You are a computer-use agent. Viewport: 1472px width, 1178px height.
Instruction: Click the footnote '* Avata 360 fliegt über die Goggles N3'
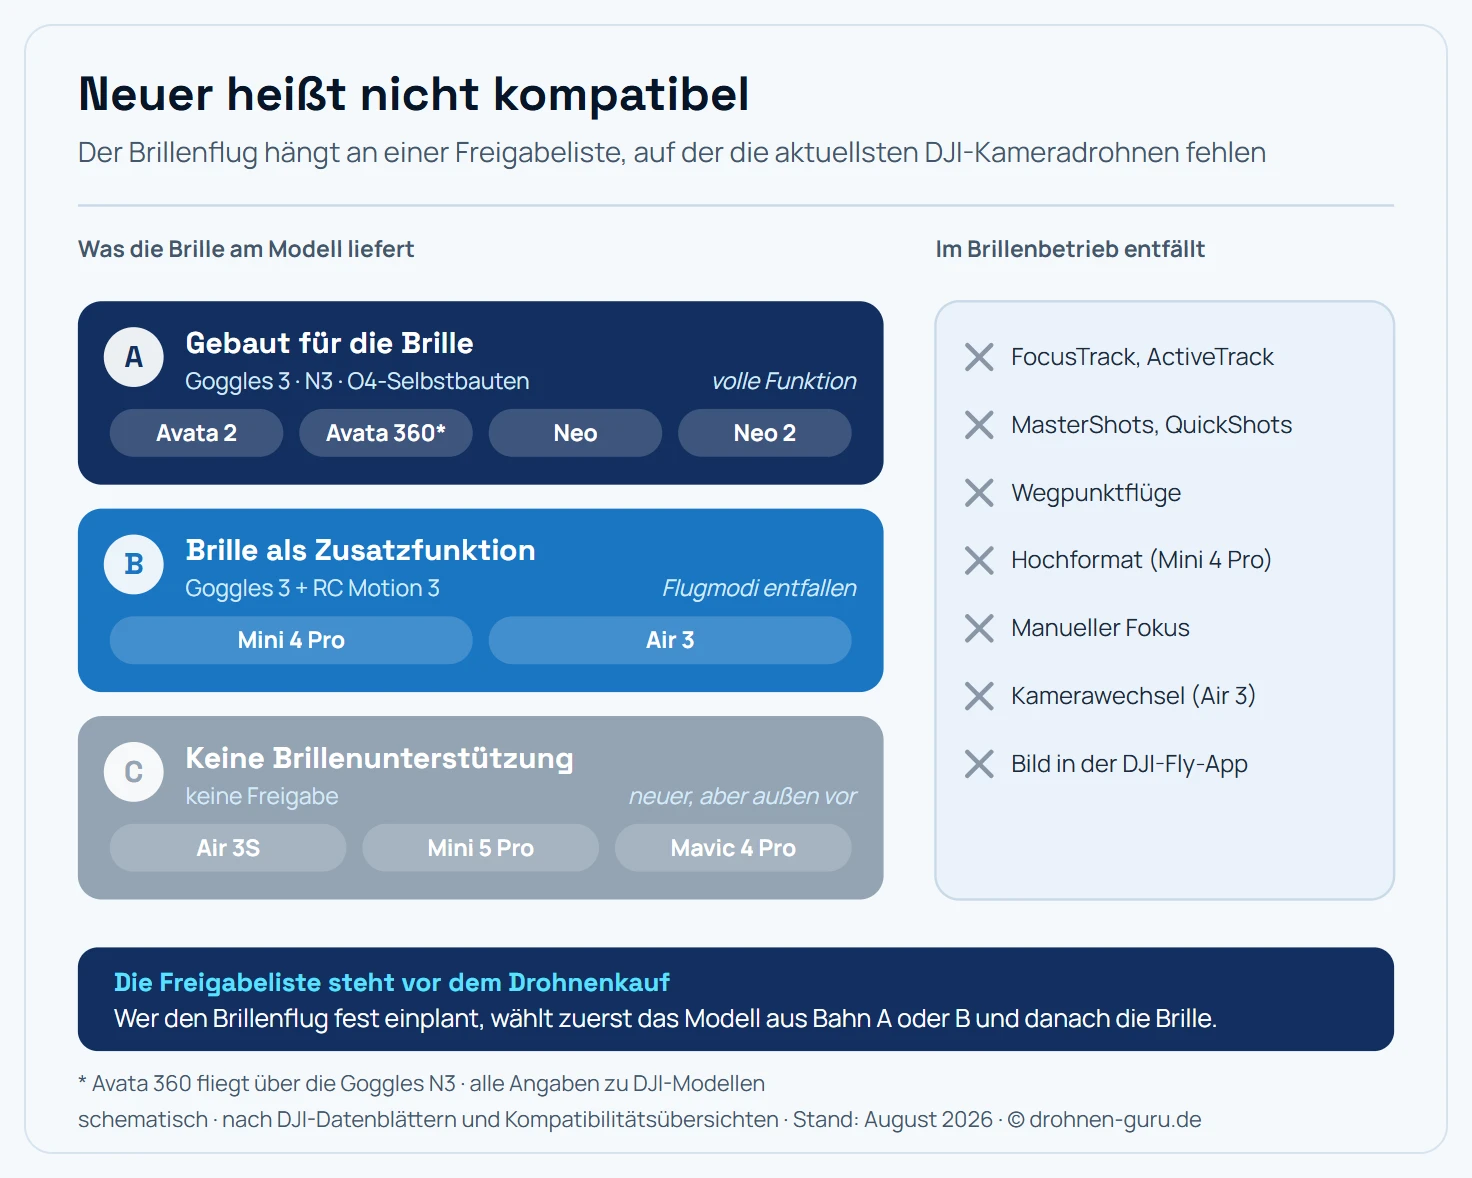(267, 1084)
